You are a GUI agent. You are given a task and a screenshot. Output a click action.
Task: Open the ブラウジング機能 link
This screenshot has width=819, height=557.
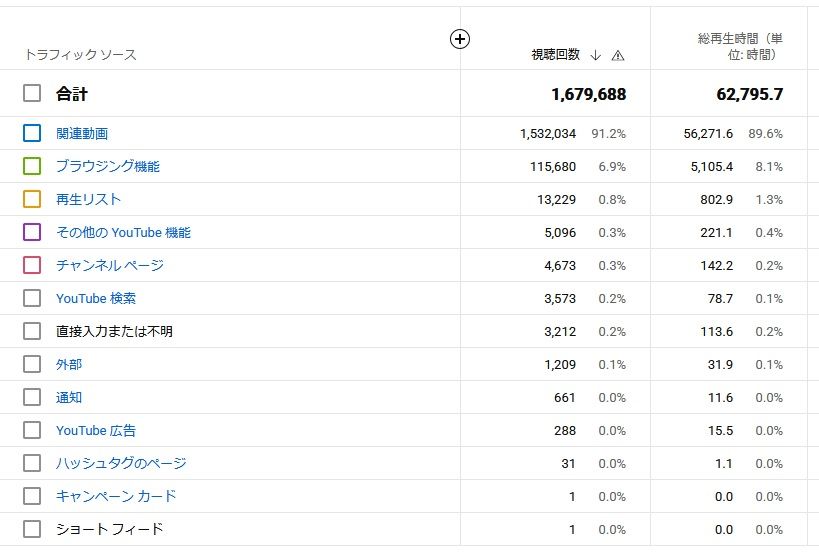coord(108,166)
